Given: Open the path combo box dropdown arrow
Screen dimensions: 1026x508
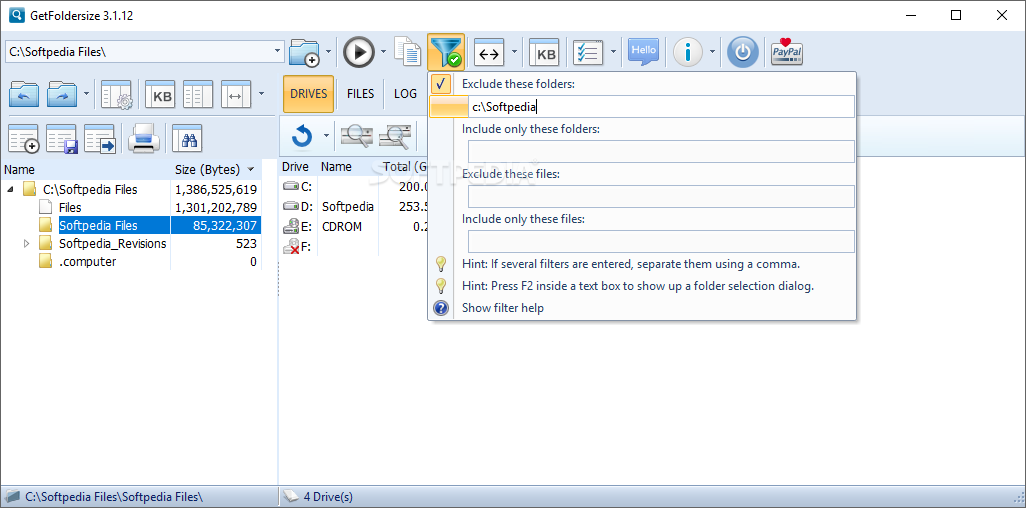Looking at the screenshot, I should [x=278, y=51].
